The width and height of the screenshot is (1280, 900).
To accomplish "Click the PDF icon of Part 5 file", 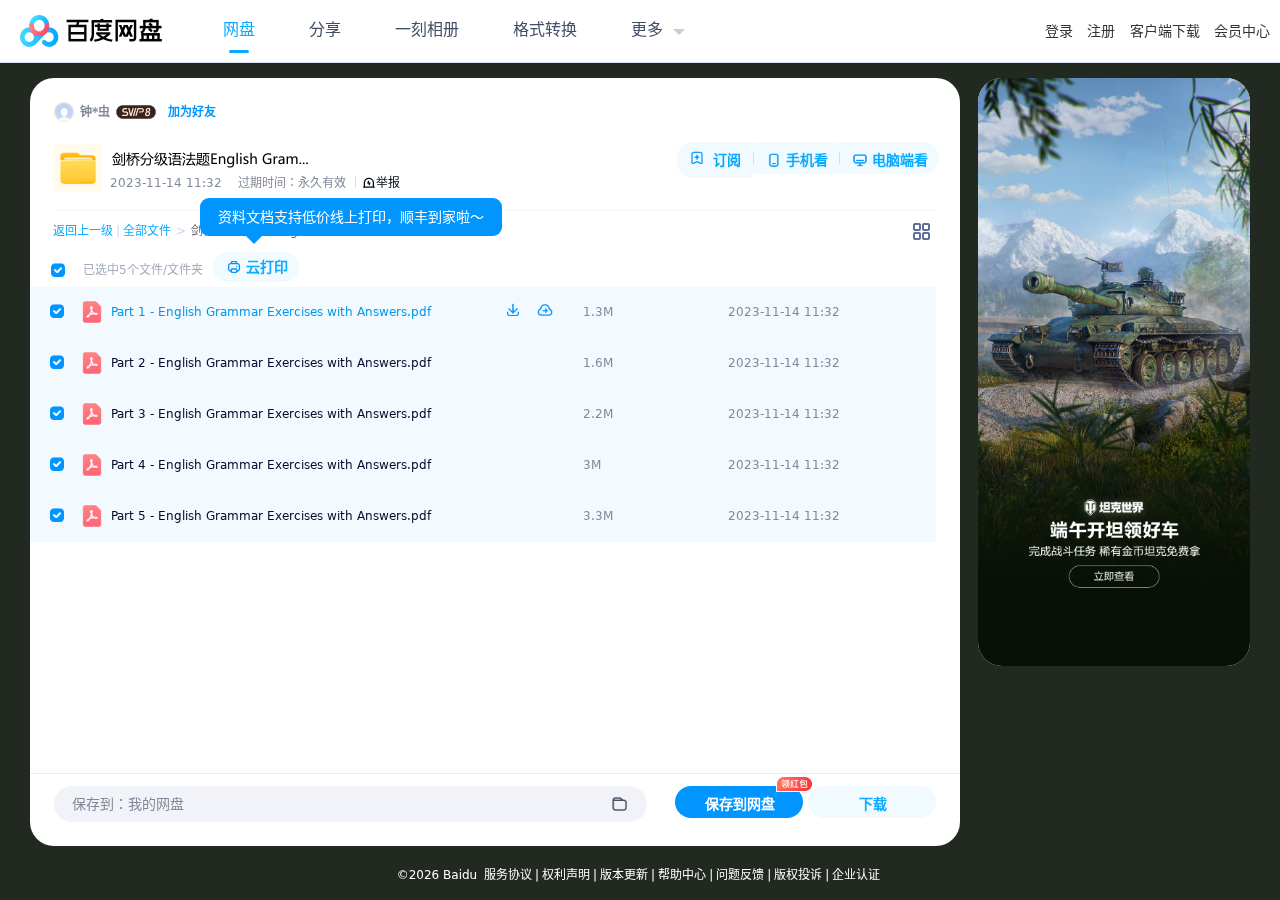I will click(x=92, y=516).
